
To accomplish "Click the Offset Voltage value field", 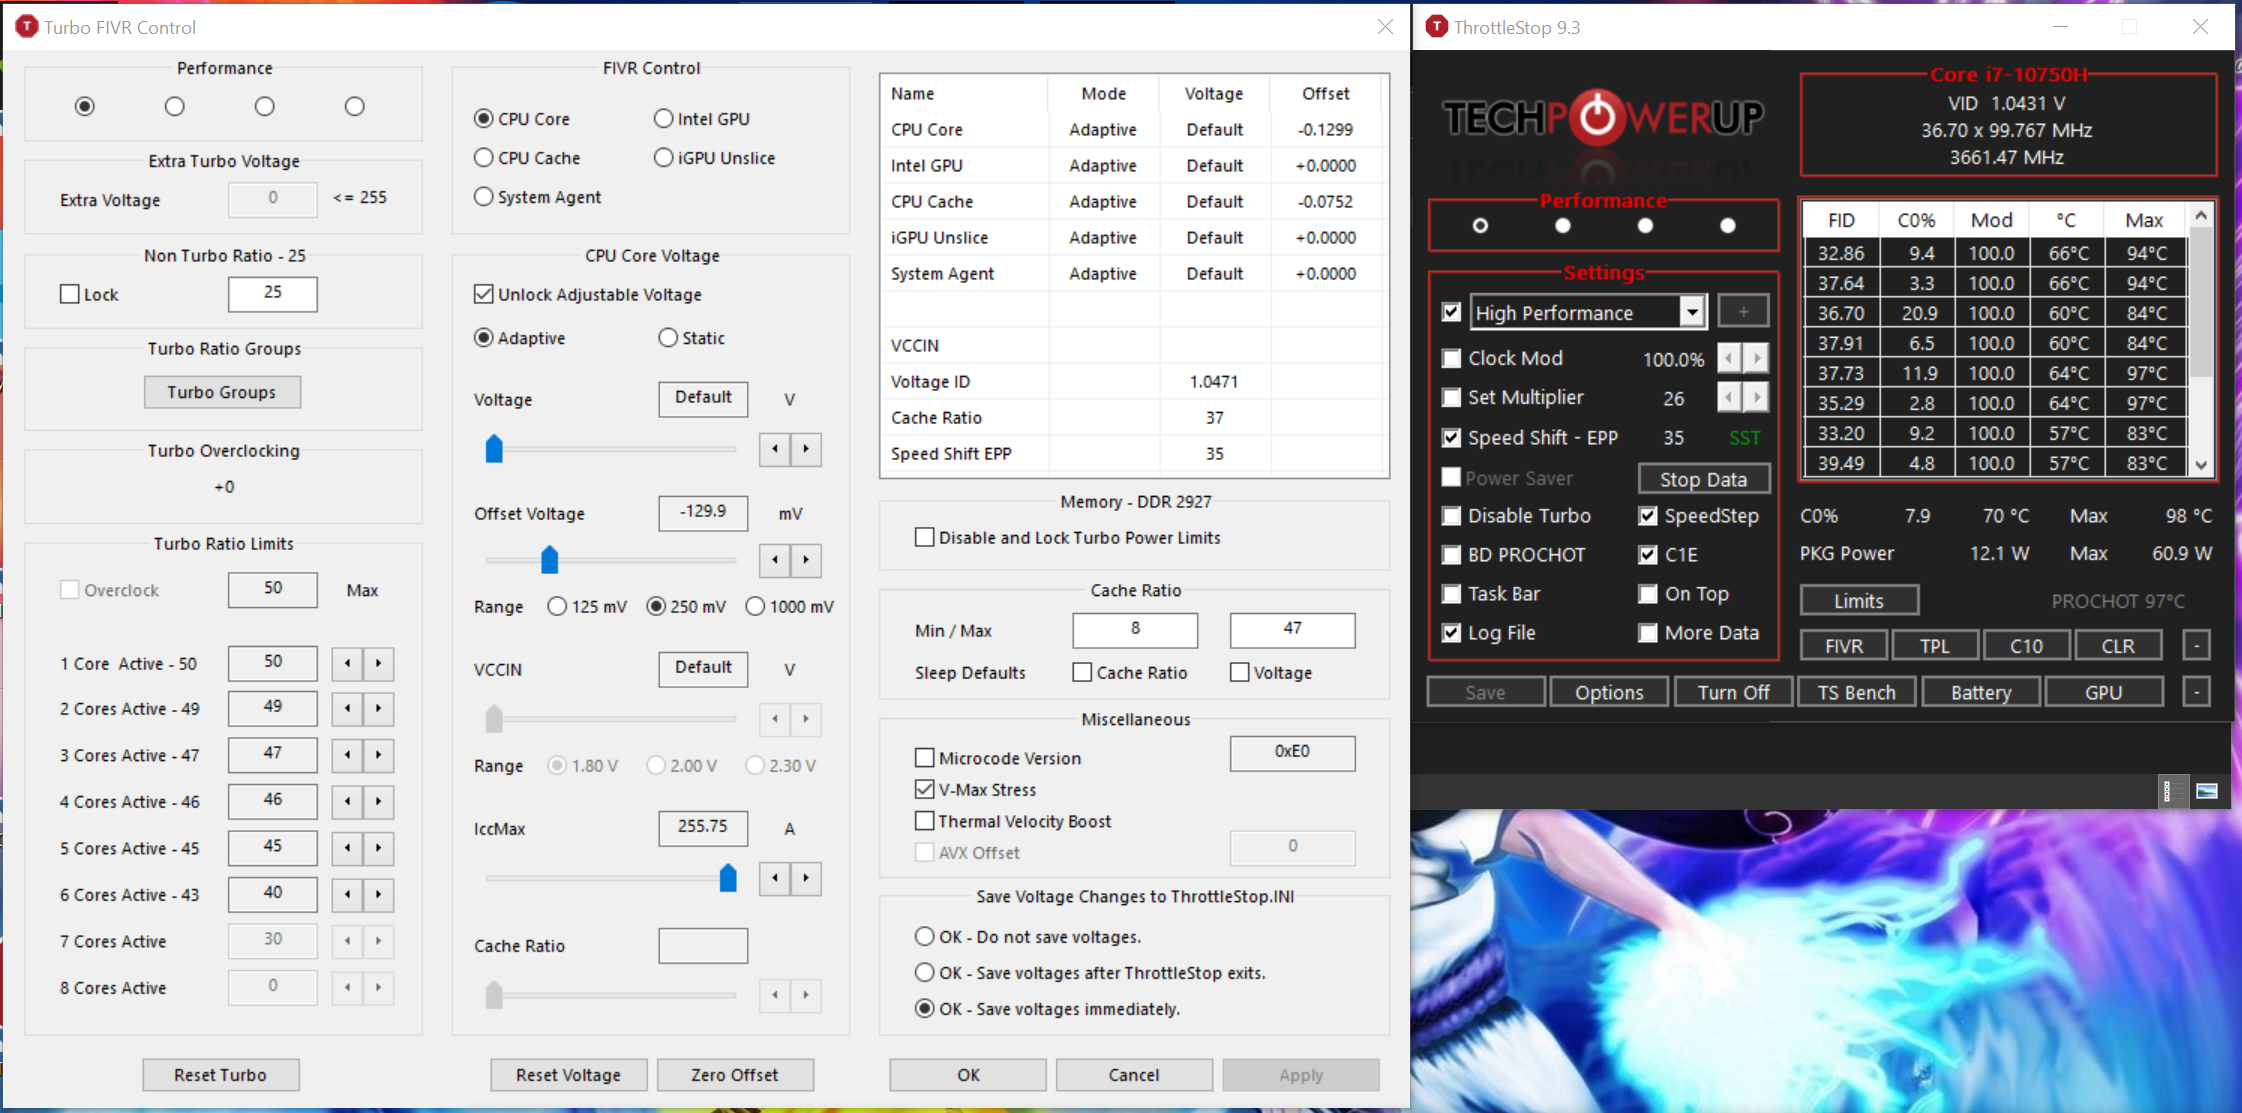I will (x=703, y=512).
